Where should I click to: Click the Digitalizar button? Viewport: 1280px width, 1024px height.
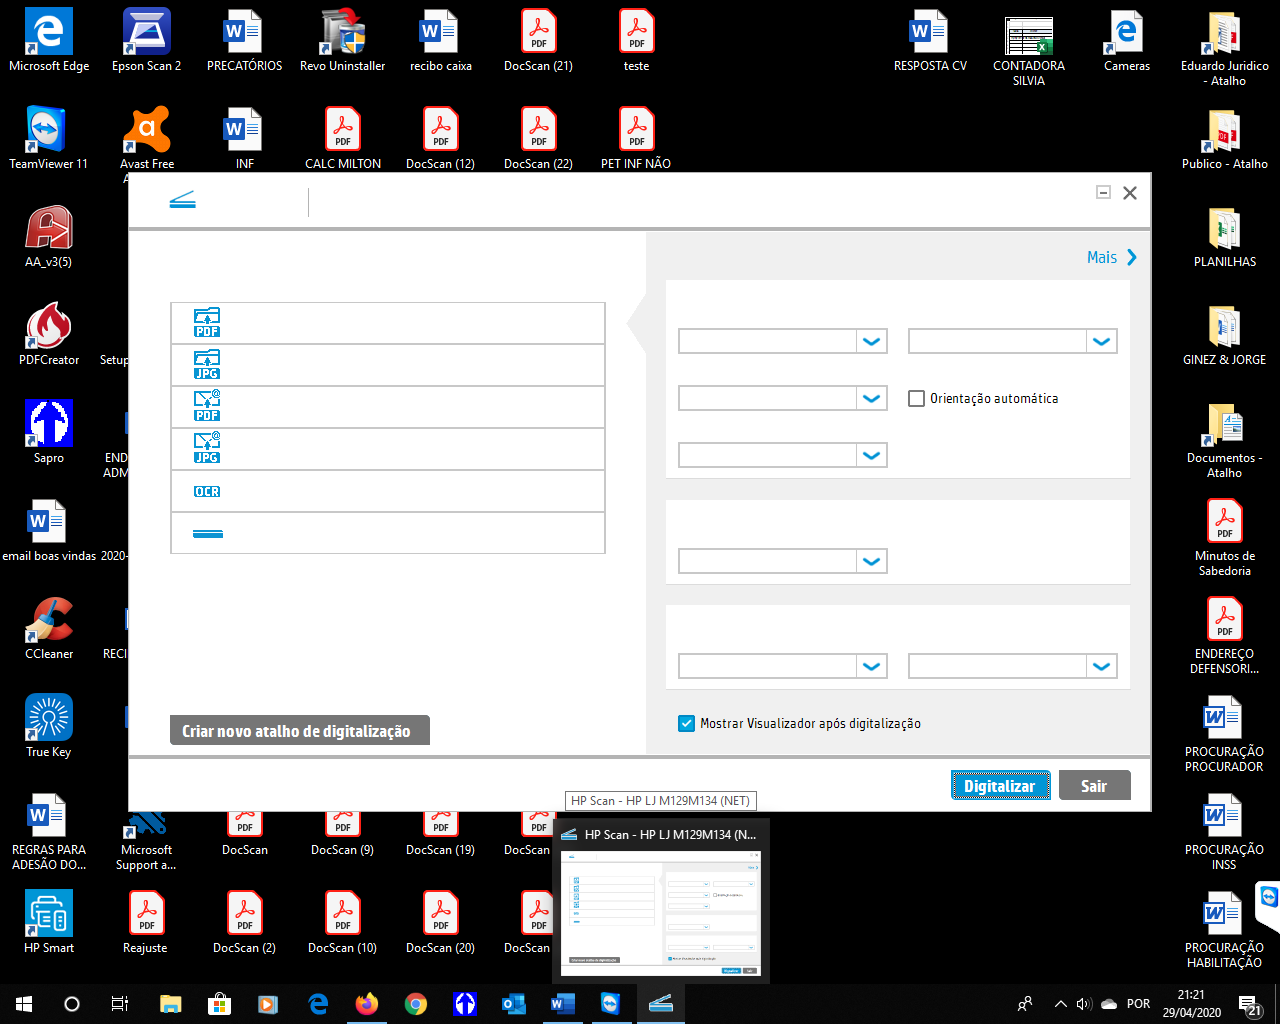1000,785
